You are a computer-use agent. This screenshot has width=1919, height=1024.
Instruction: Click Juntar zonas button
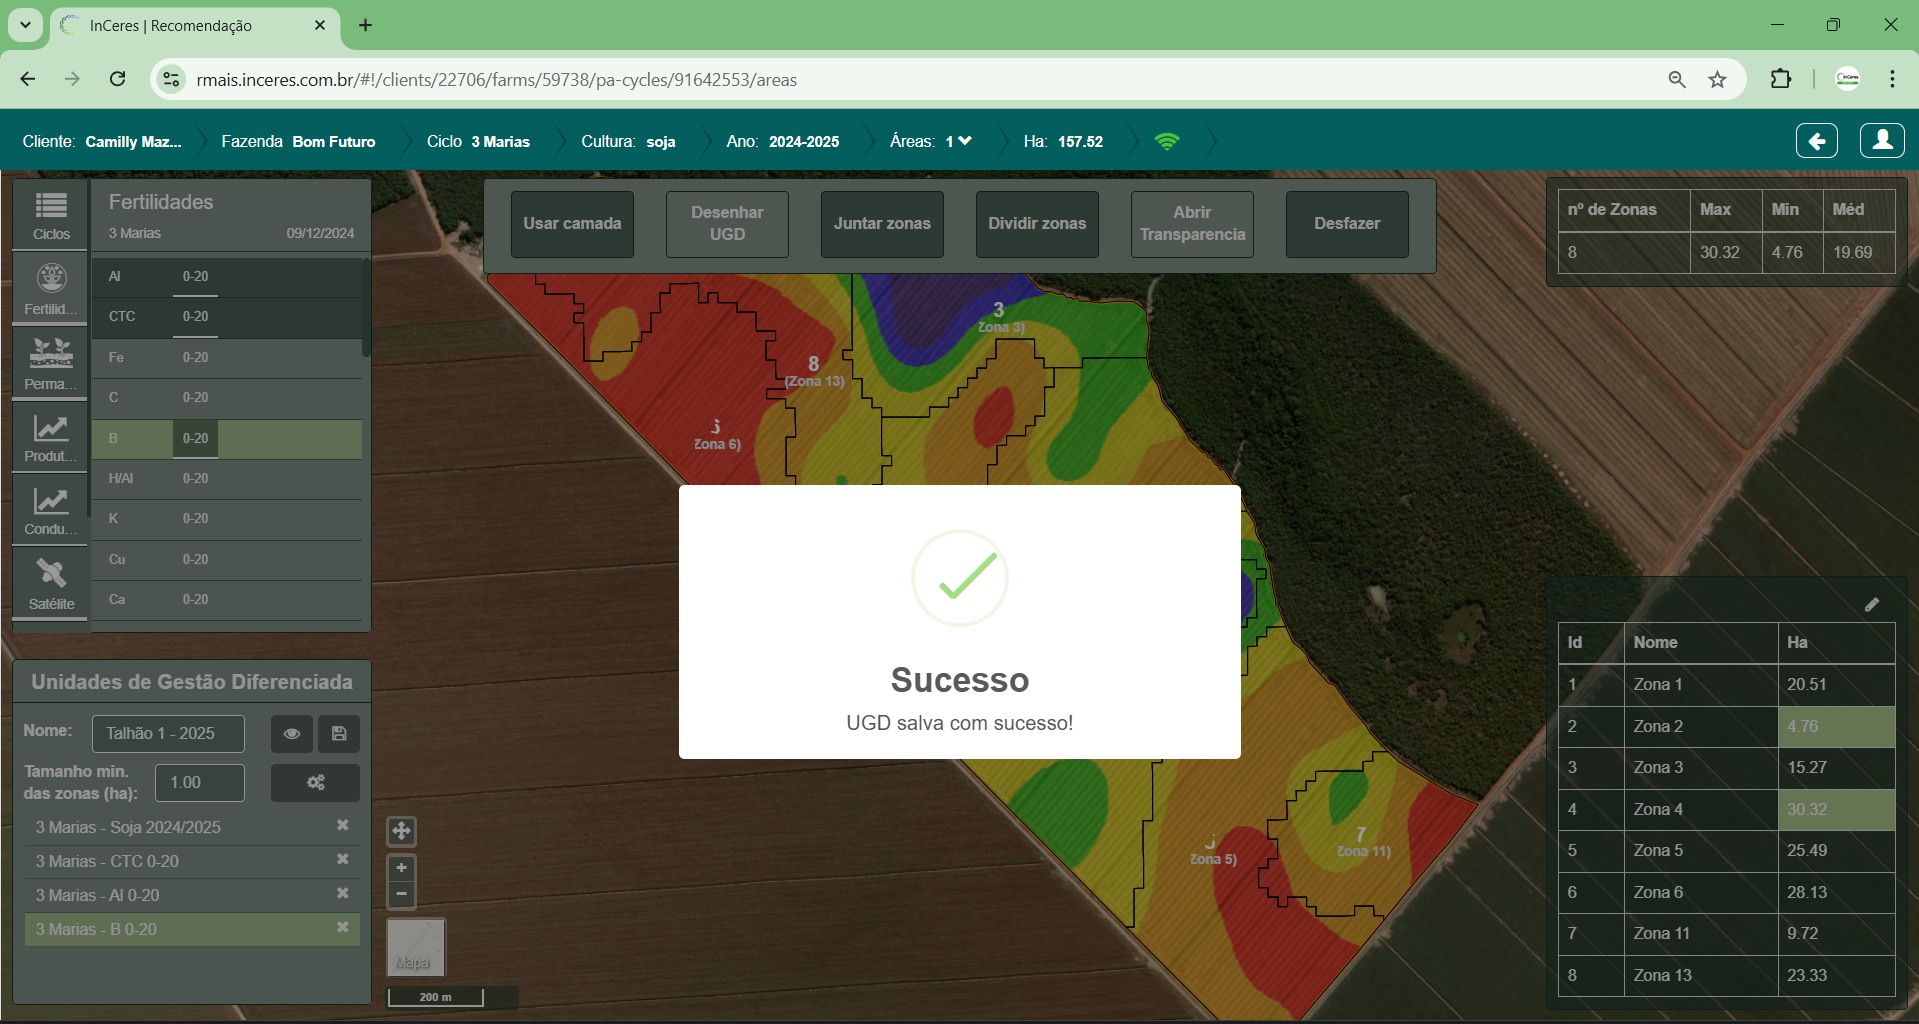click(882, 224)
